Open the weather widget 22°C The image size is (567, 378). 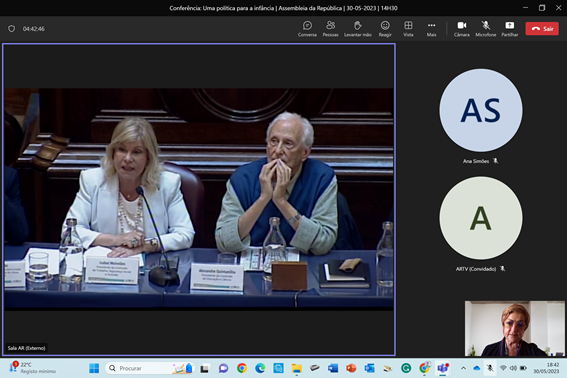click(x=32, y=368)
